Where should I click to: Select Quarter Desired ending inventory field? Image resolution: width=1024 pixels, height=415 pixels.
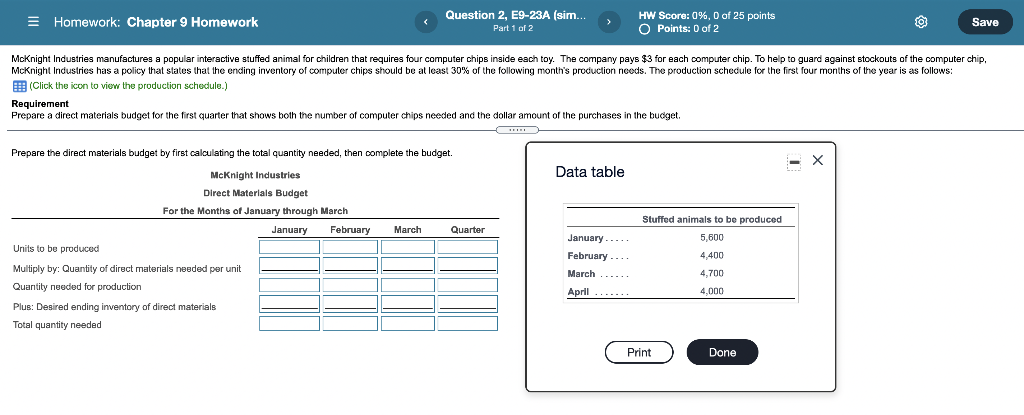[x=468, y=303]
